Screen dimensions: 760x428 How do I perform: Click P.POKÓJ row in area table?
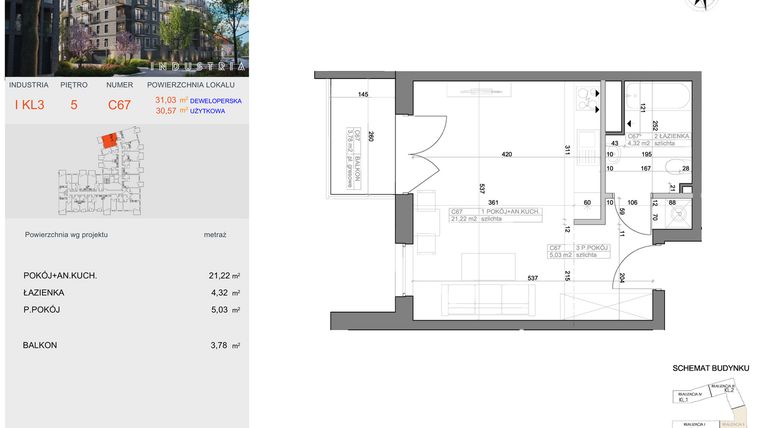[x=132, y=310]
